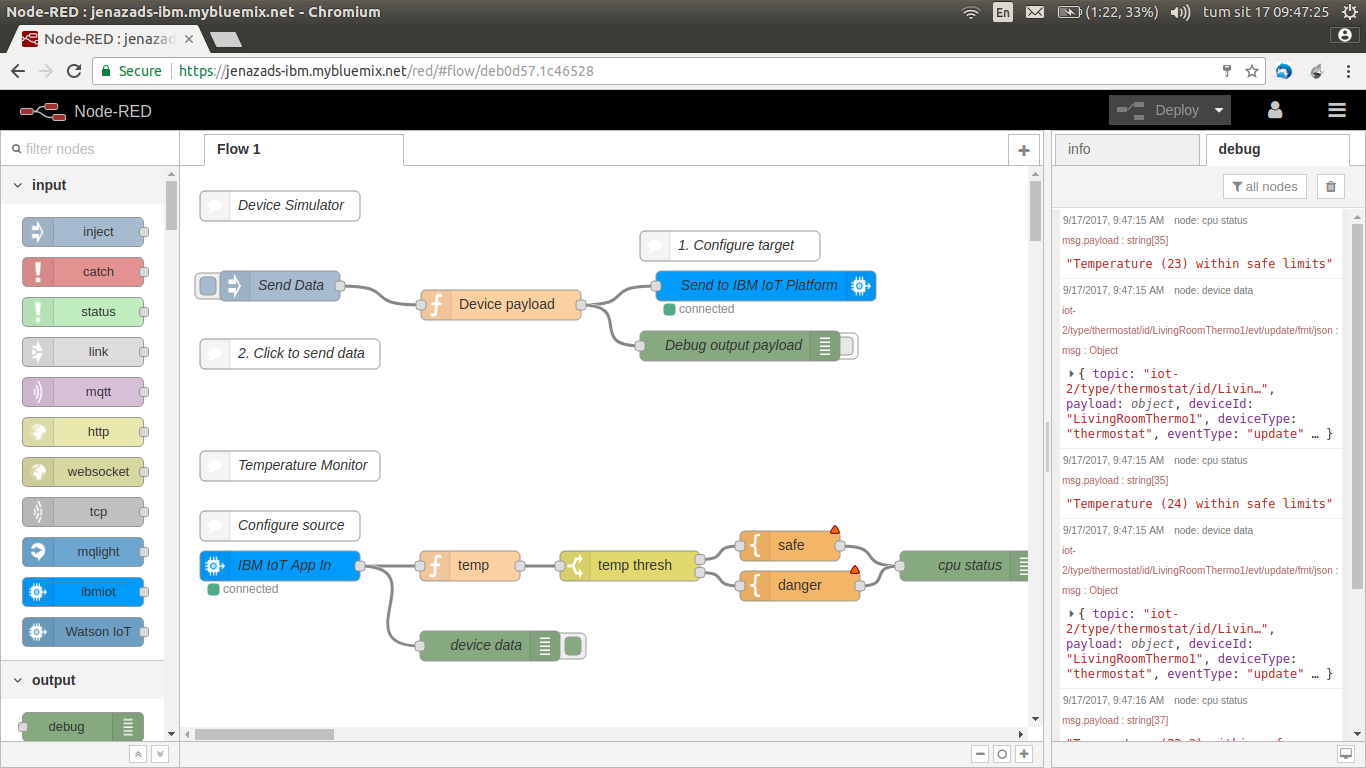
Task: Expand first device data message object
Action: [x=1071, y=373]
